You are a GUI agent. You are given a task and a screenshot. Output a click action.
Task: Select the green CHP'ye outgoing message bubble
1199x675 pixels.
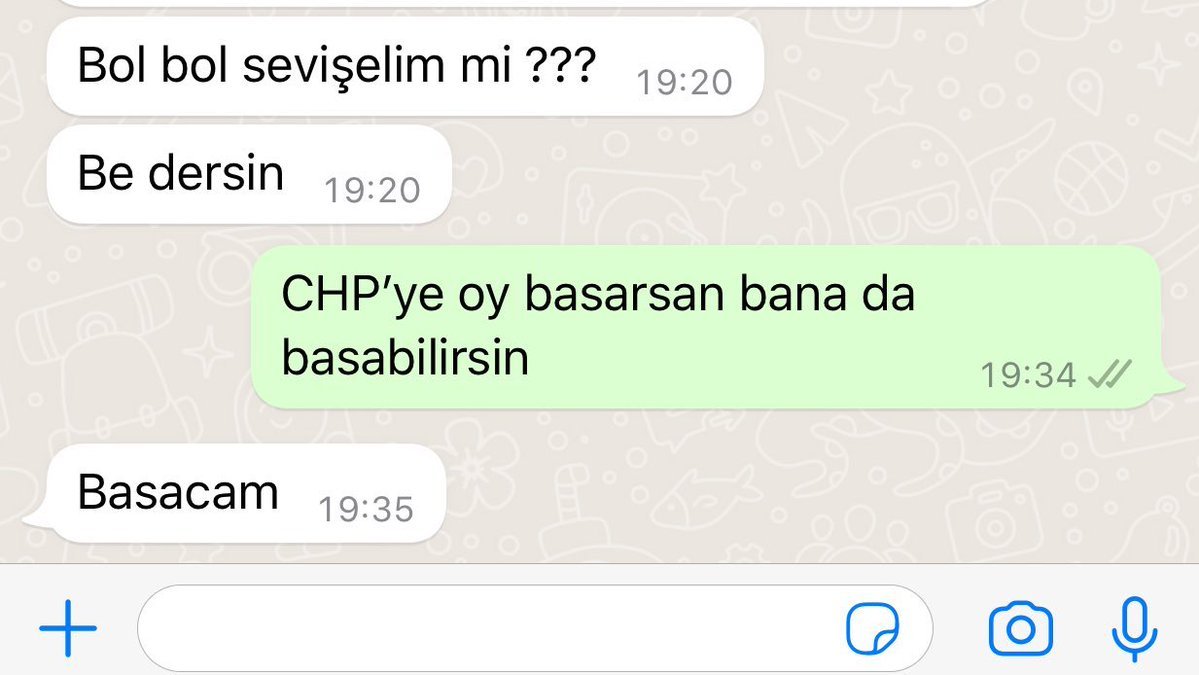click(706, 327)
